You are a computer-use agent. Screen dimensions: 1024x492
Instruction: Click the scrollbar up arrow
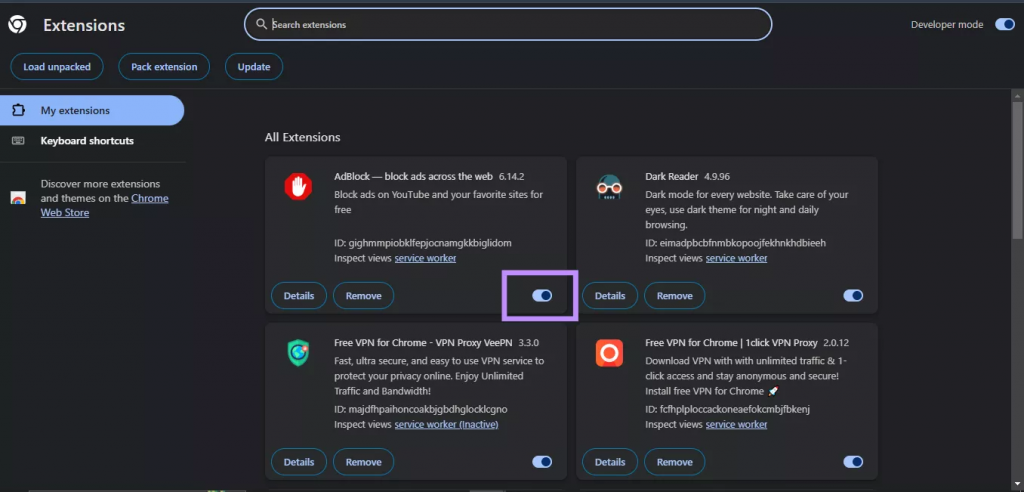tap(1017, 95)
